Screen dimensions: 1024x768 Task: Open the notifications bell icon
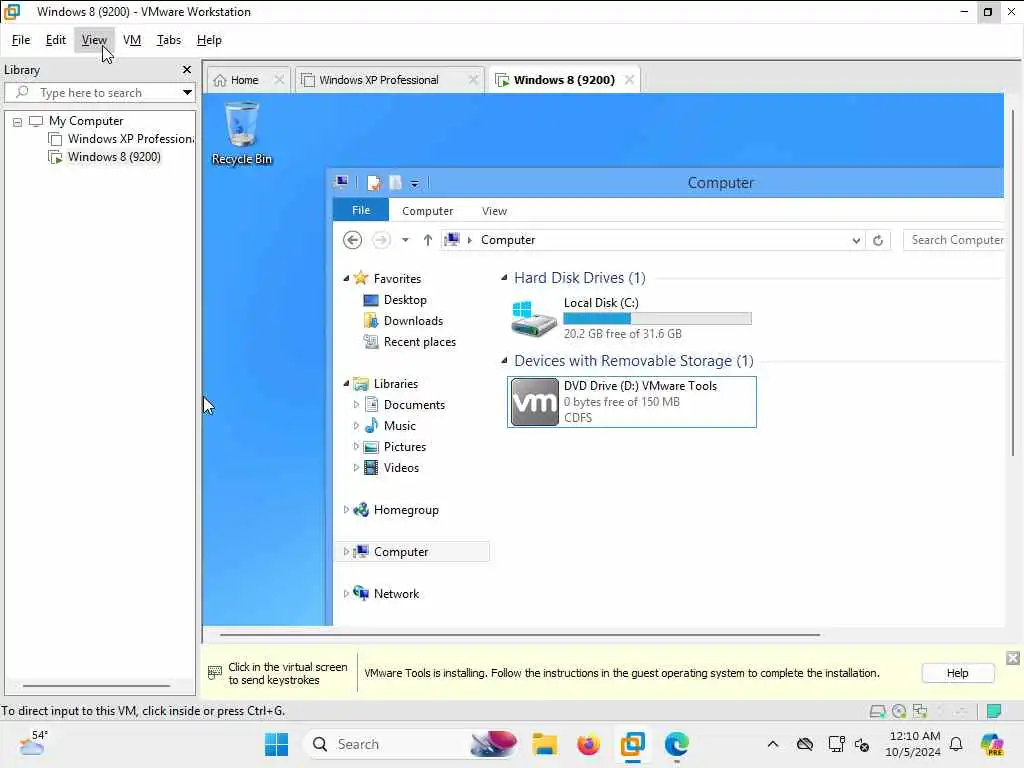point(956,744)
